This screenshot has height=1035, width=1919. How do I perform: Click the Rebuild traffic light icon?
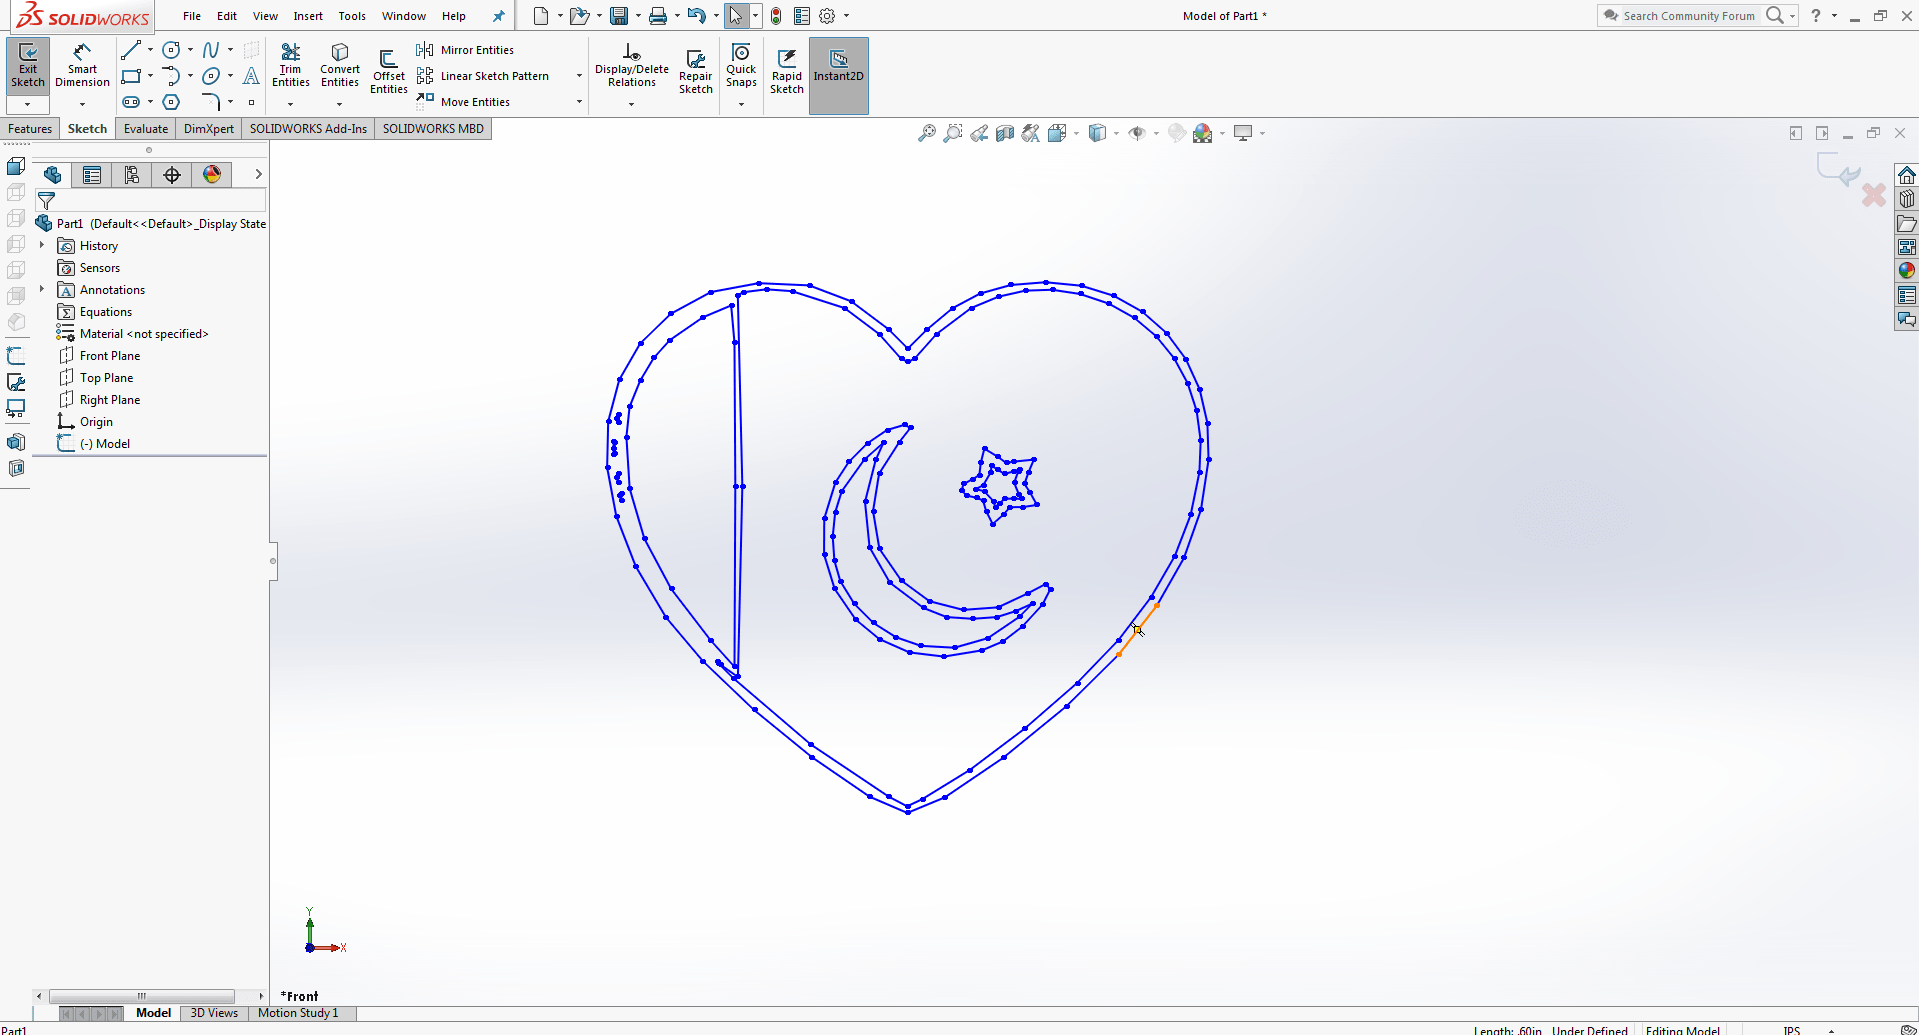(776, 16)
